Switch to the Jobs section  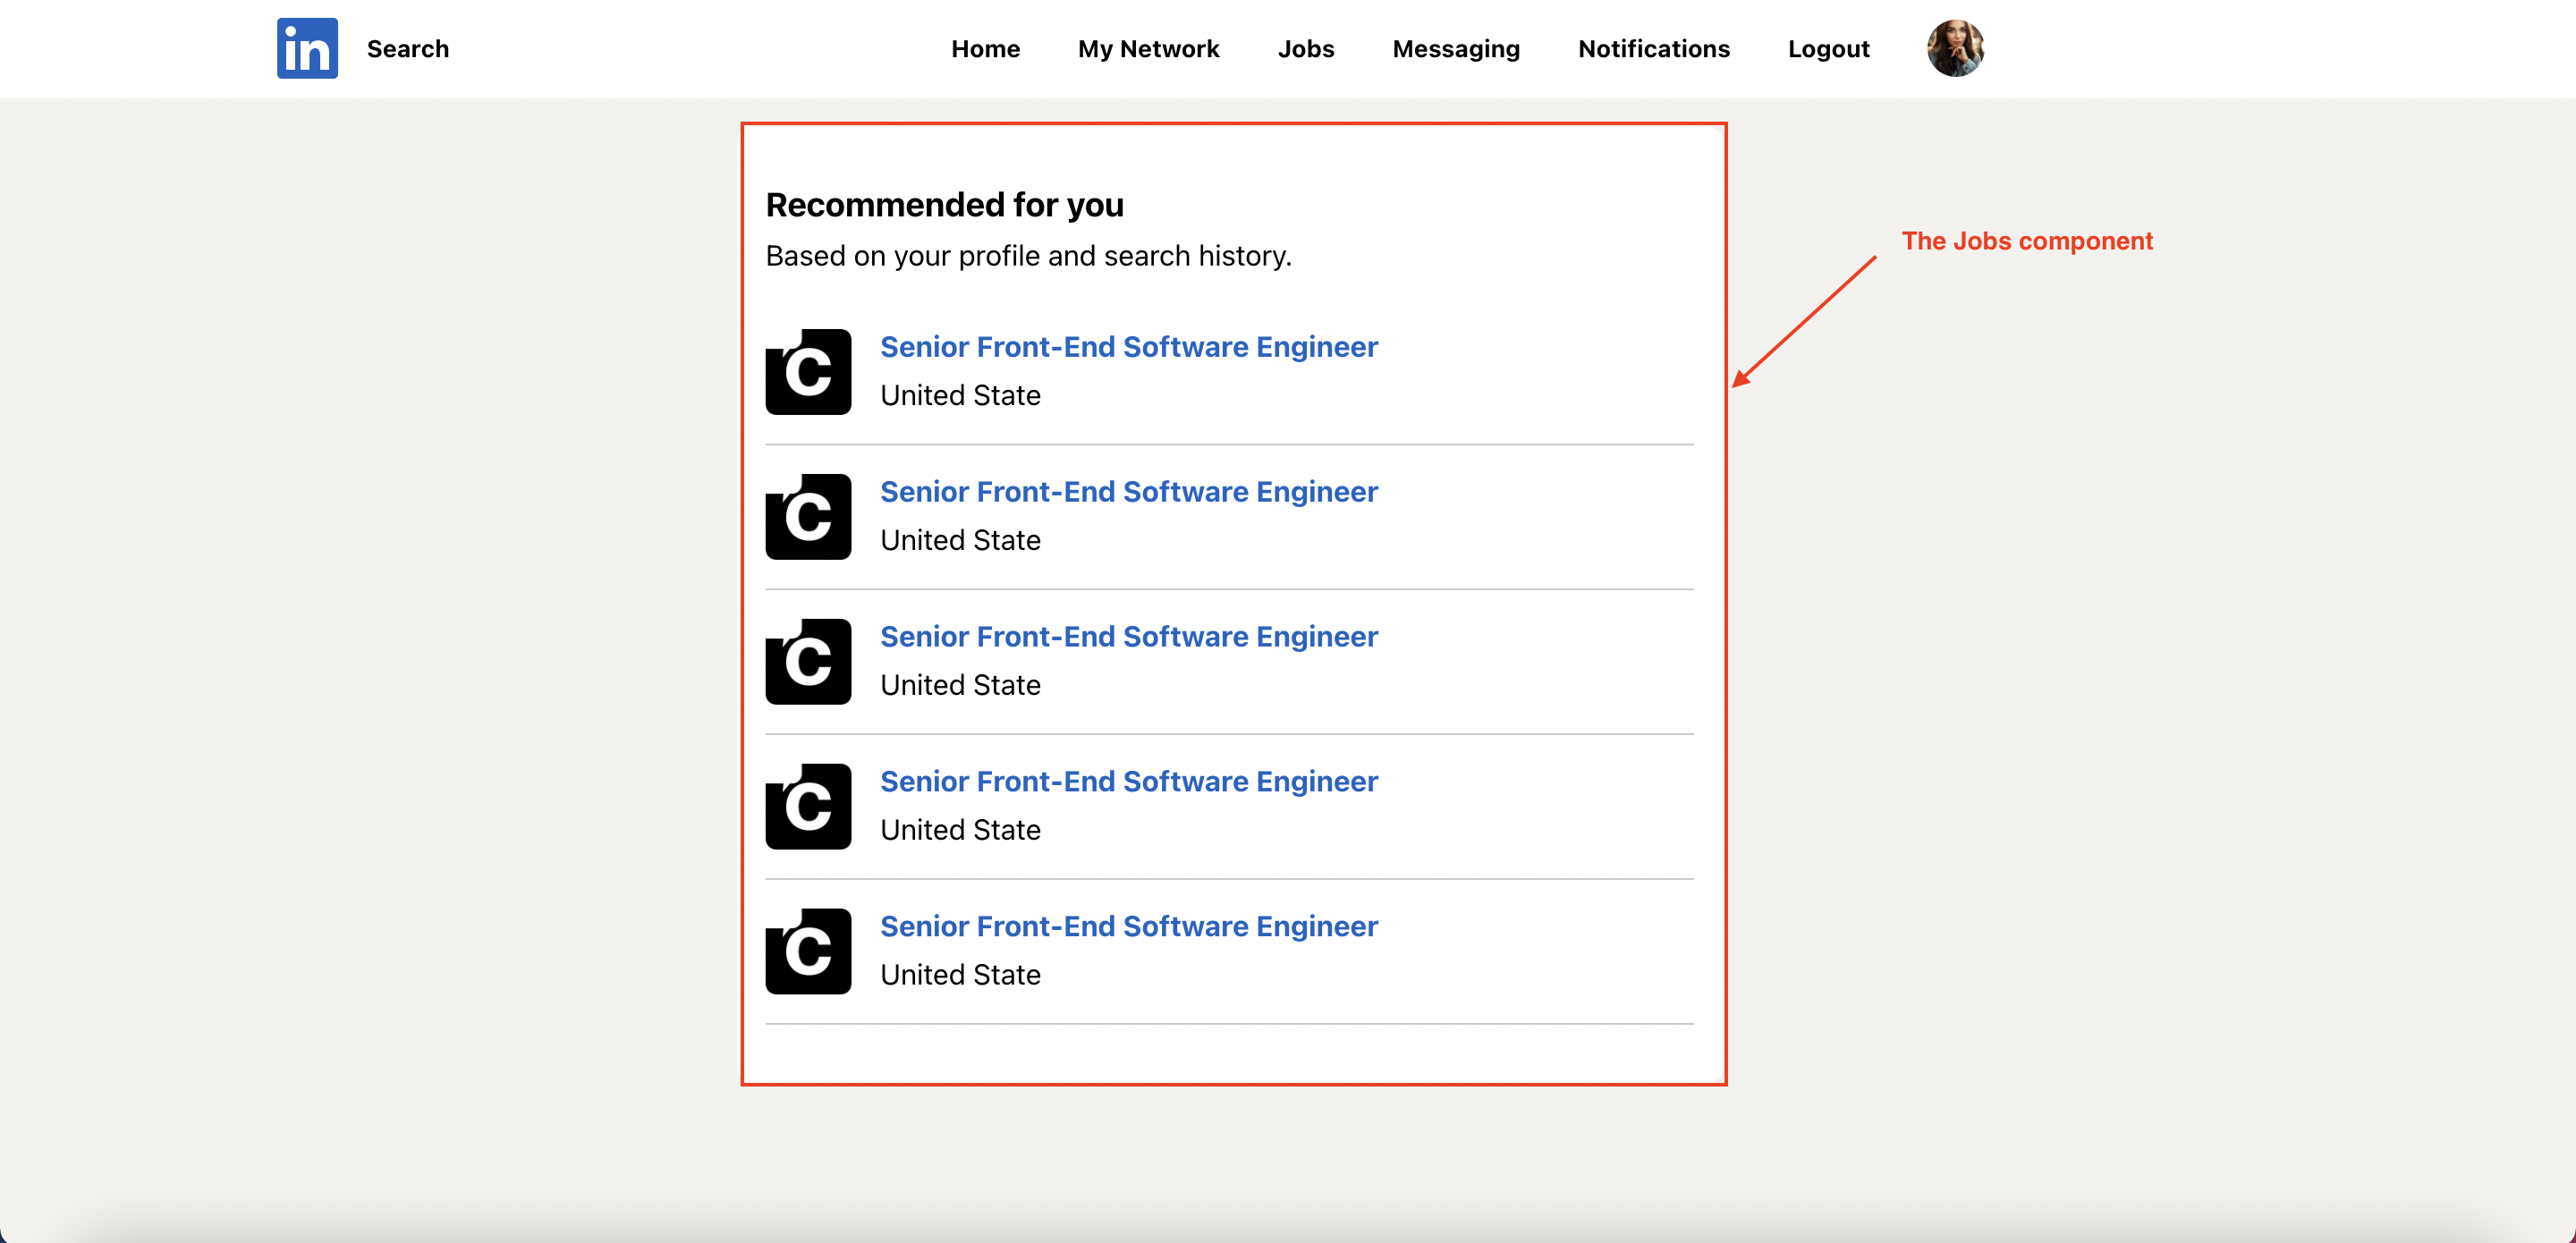[1305, 49]
